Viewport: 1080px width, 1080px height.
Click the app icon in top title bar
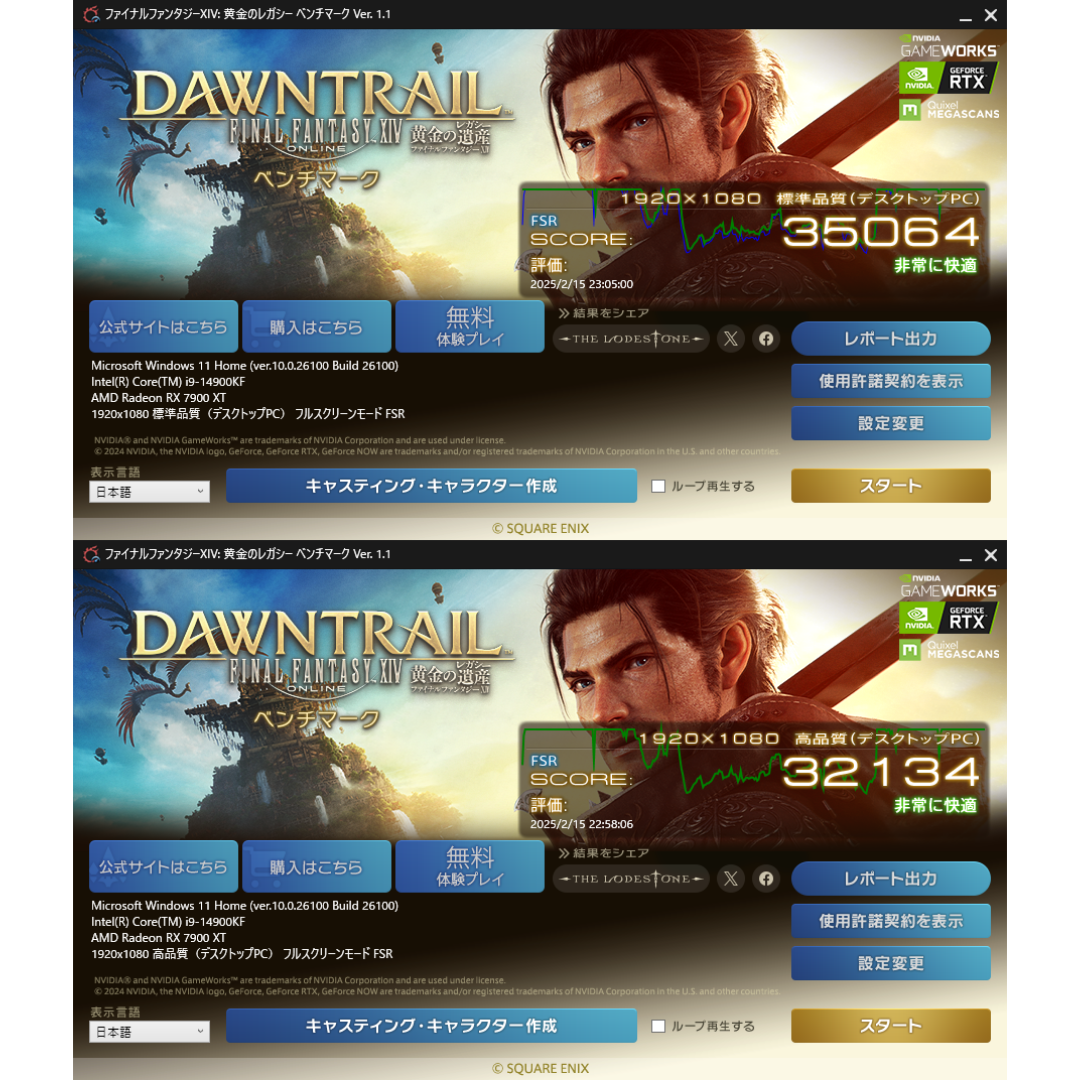[91, 14]
